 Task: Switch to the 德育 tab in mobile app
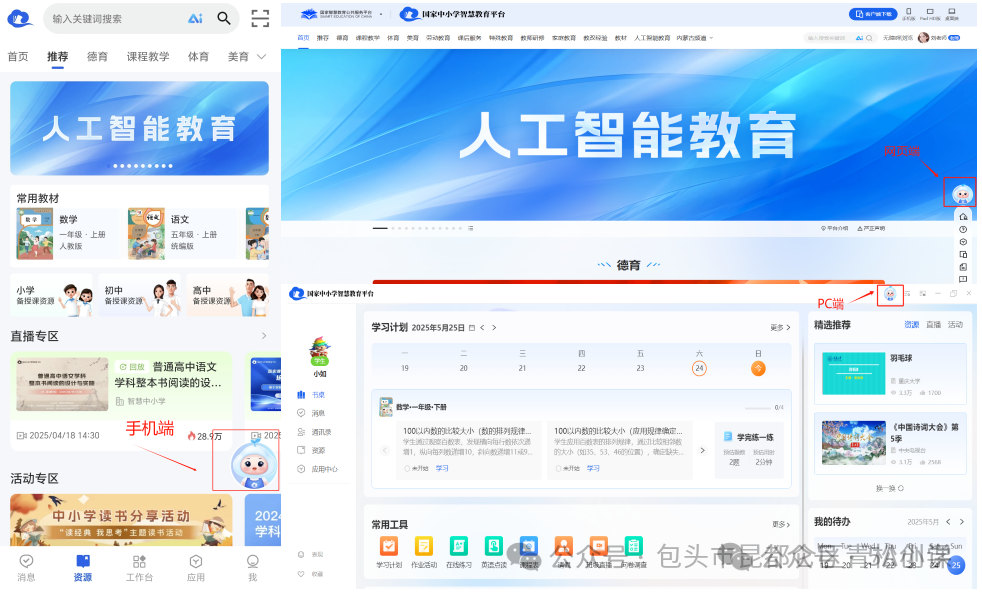(x=98, y=57)
